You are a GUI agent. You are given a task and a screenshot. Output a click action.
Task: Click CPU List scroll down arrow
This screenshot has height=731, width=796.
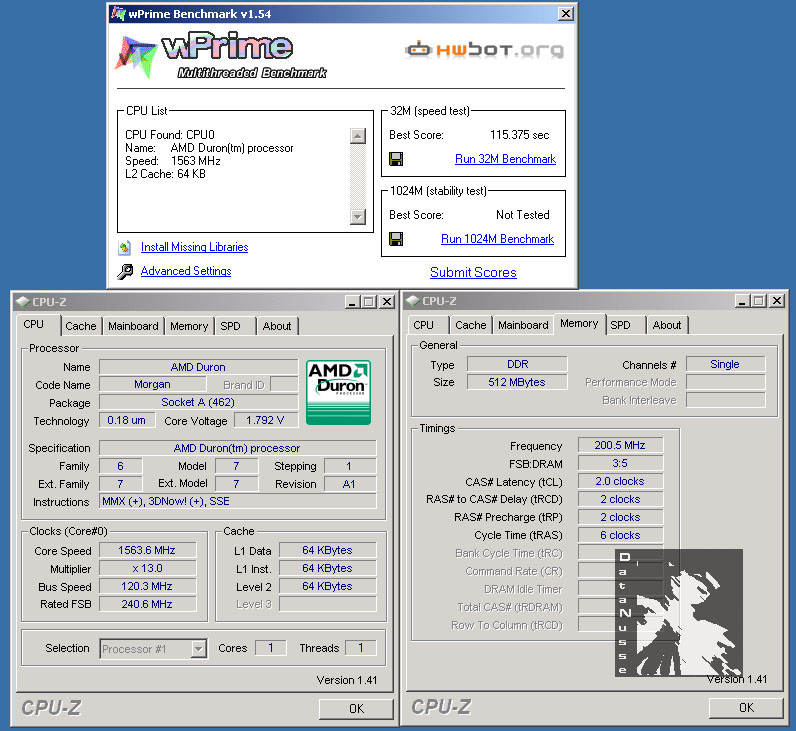[x=358, y=217]
